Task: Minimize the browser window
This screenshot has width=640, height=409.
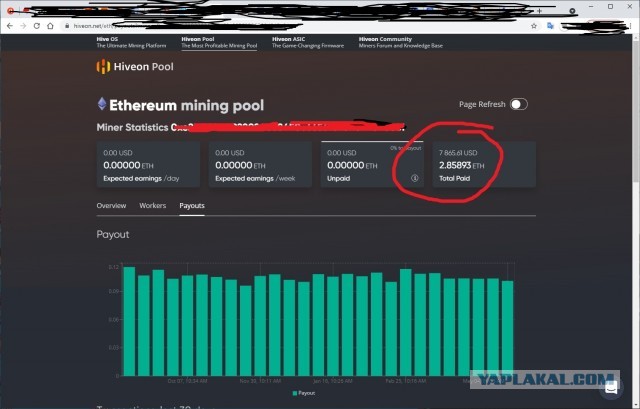Action: (591, 7)
